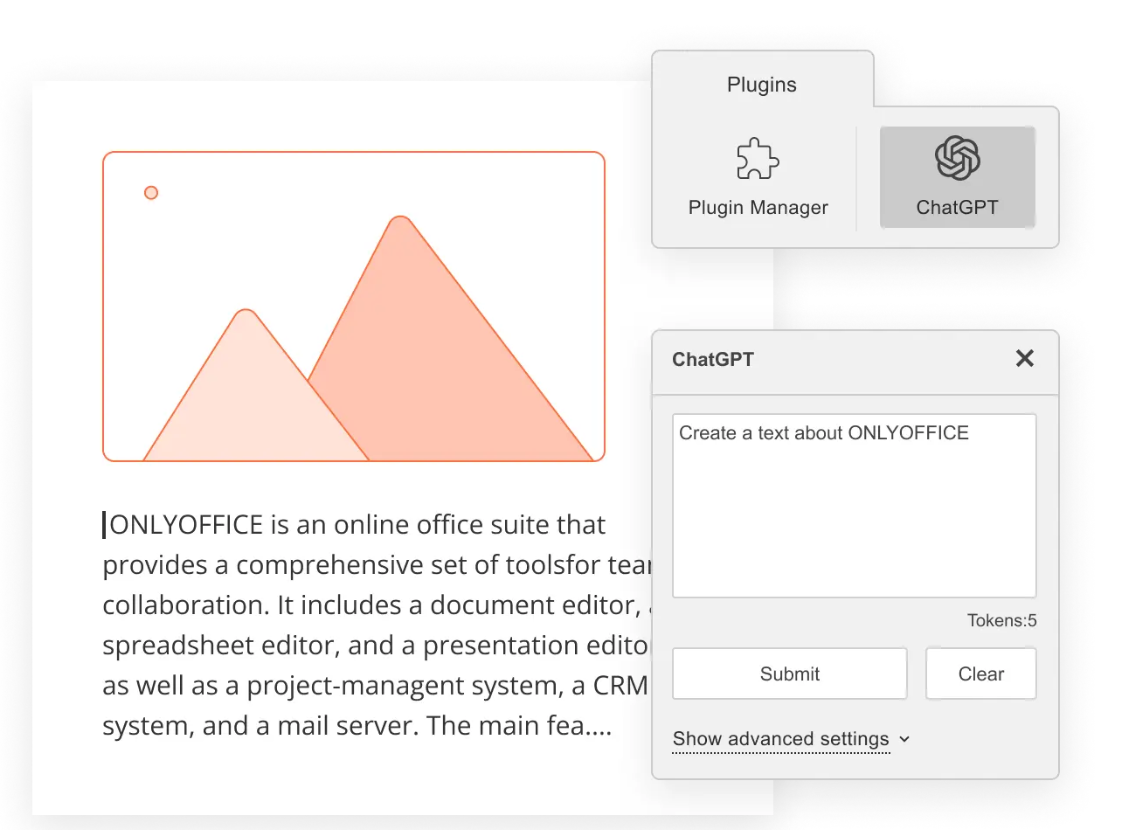Launch the ChatGPT plugin logo icon
Viewport: 1128px width, 830px height.
pos(957,158)
